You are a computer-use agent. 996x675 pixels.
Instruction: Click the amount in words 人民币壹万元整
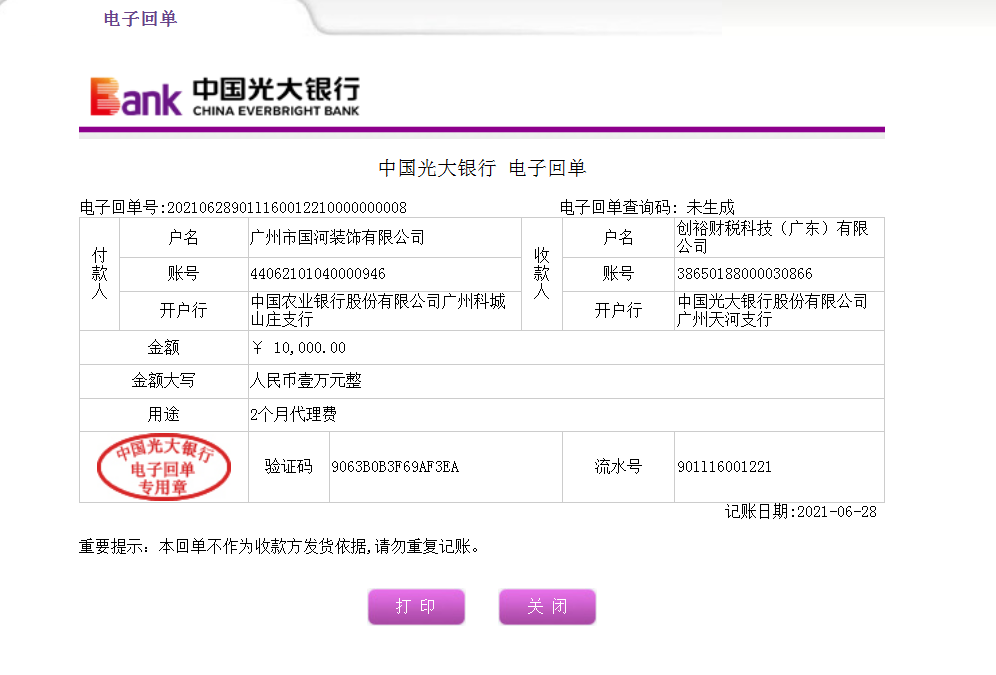pyautogui.click(x=306, y=380)
